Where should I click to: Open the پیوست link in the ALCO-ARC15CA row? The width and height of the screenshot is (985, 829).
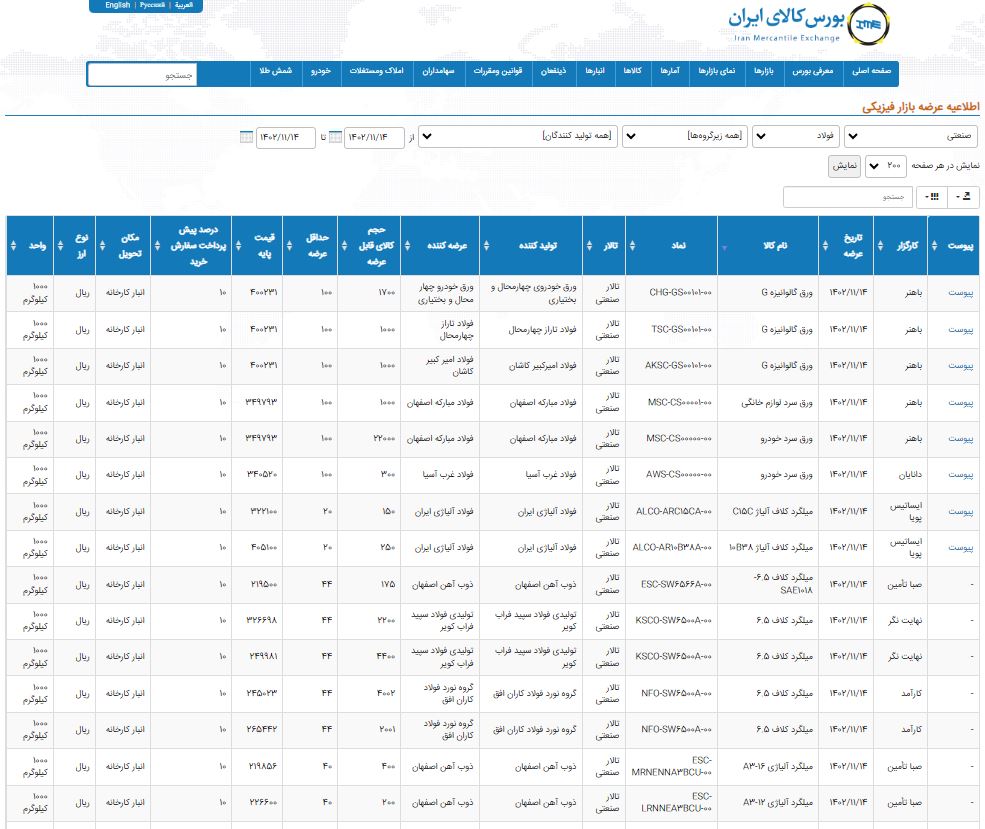tap(961, 512)
